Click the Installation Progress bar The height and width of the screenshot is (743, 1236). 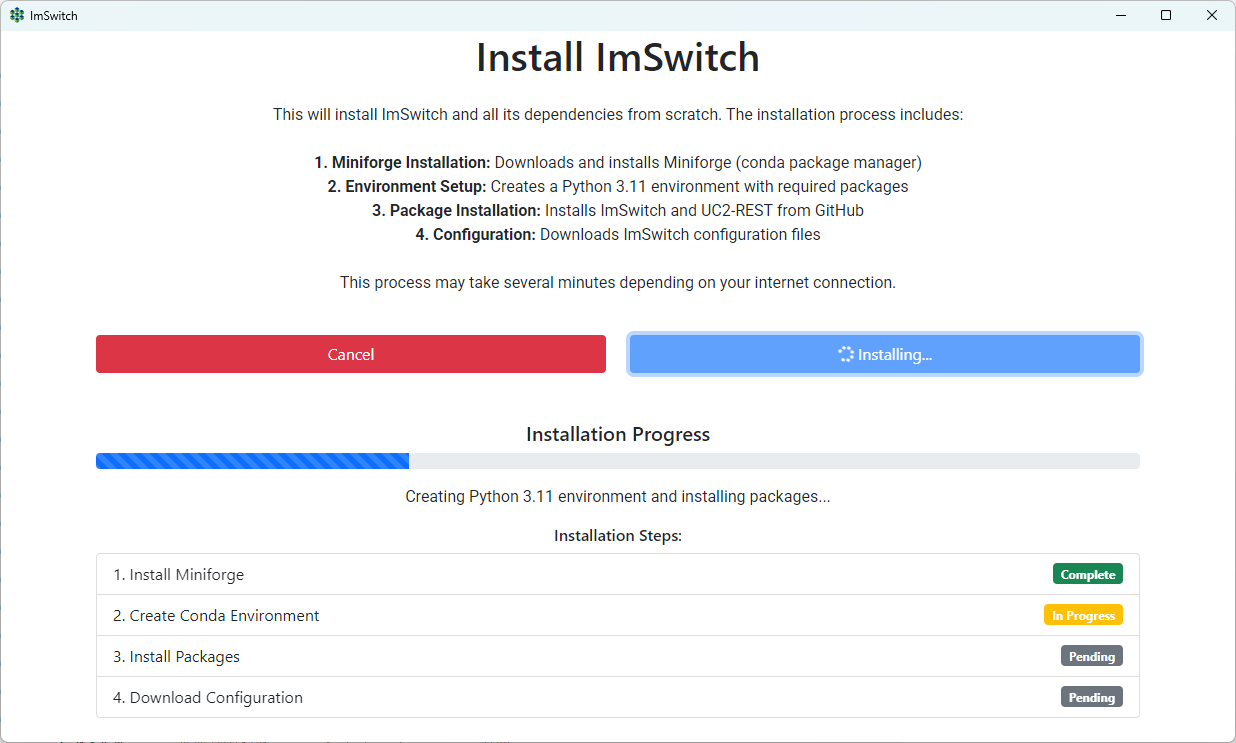pyautogui.click(x=618, y=461)
